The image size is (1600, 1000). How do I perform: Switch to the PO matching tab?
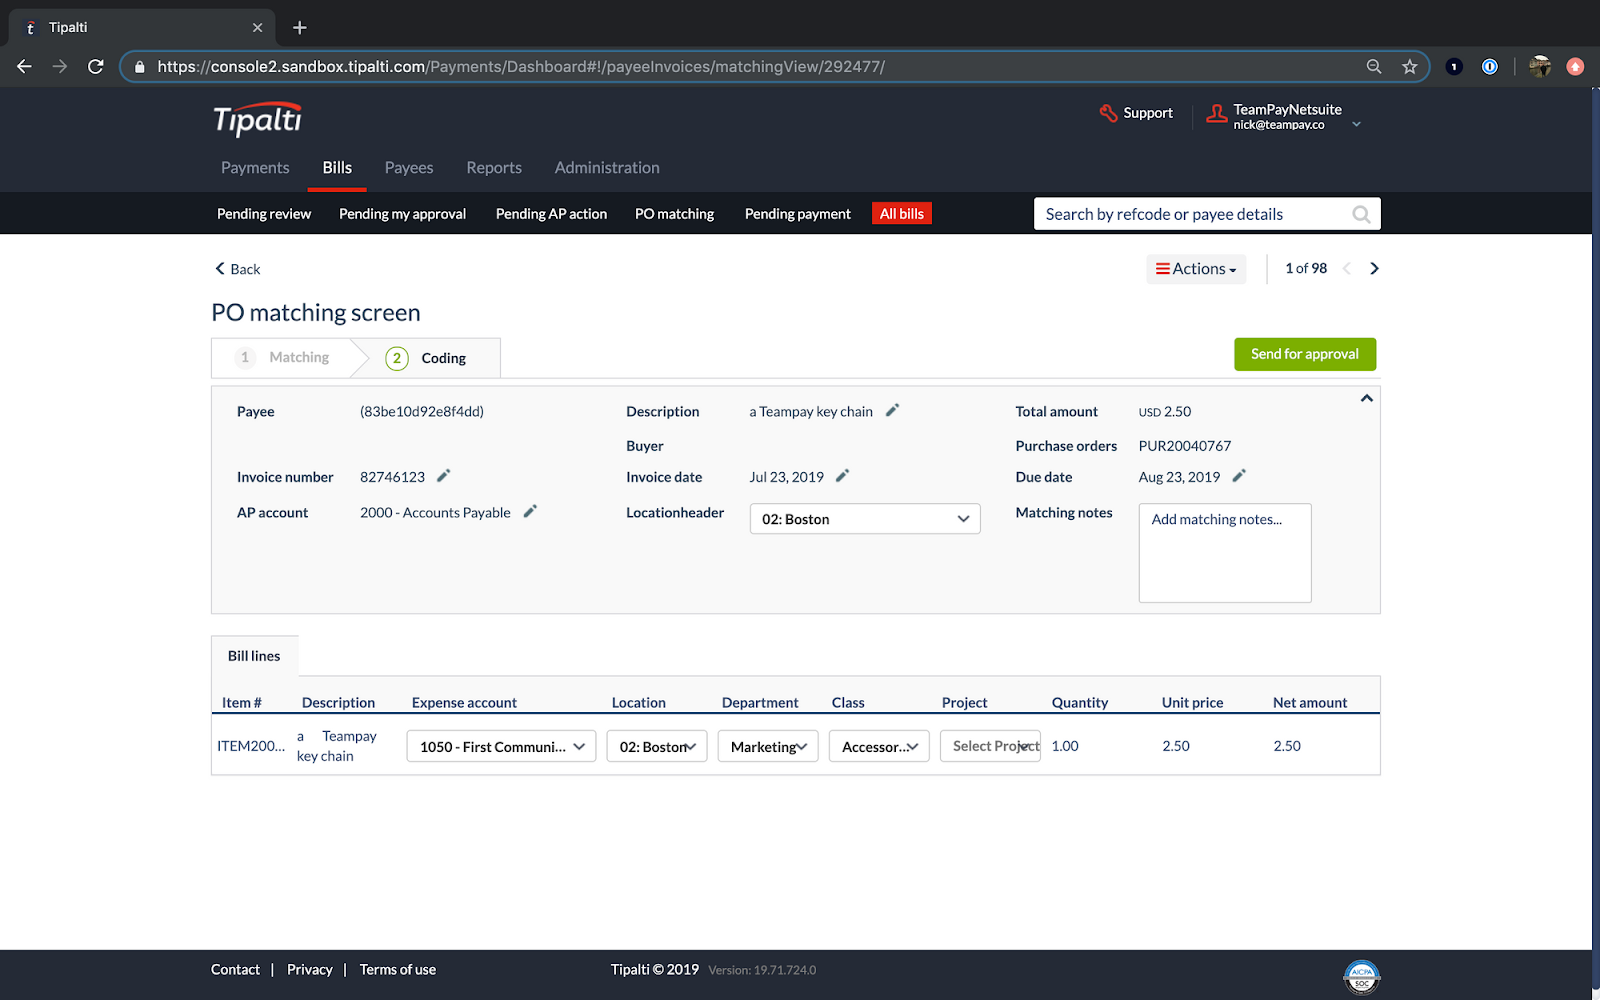click(674, 214)
